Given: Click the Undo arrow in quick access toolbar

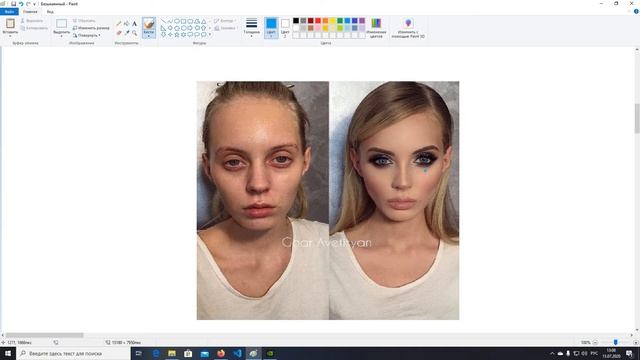Looking at the screenshot, I should point(21,4).
